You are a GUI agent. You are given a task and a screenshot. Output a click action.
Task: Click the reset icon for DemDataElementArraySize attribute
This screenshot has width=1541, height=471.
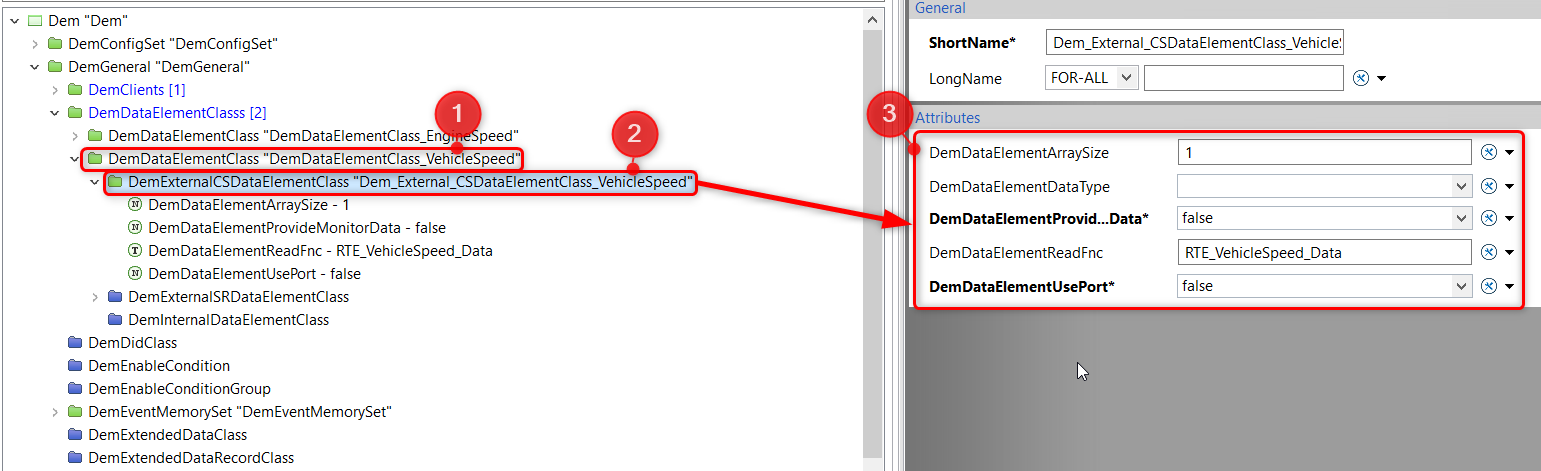[x=1488, y=152]
